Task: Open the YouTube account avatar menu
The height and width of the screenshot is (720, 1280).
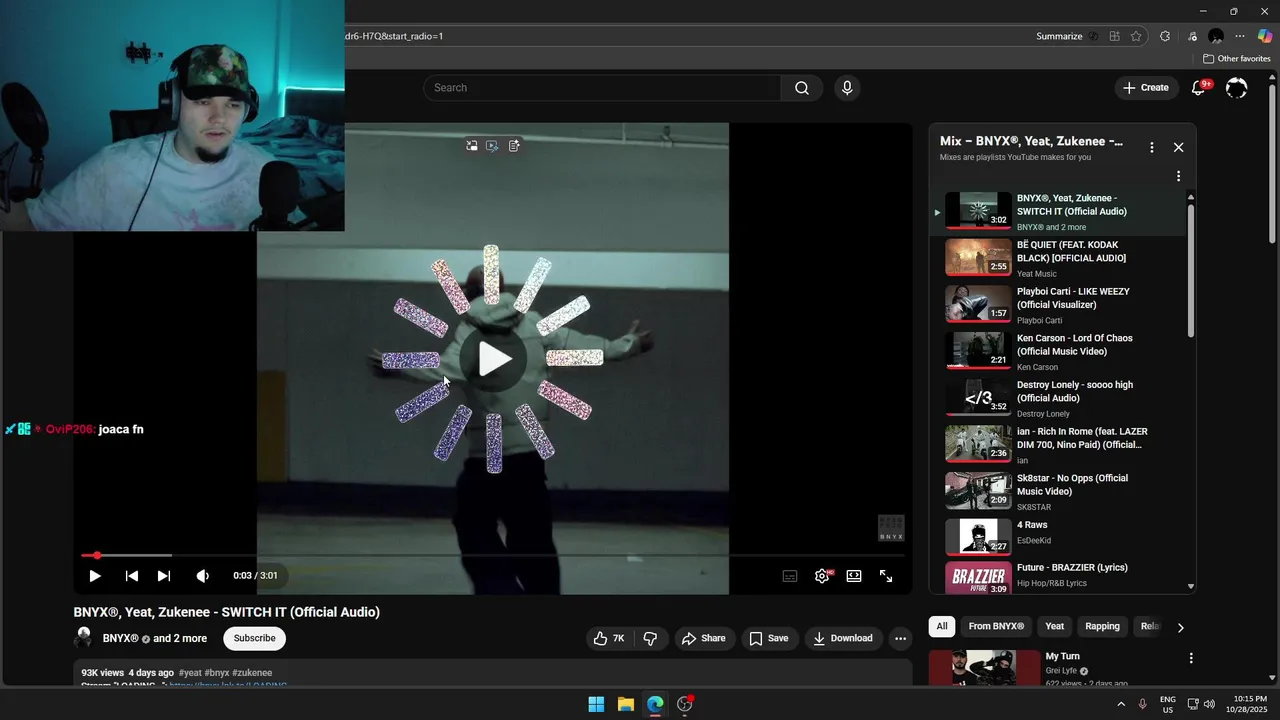Action: tap(1237, 88)
